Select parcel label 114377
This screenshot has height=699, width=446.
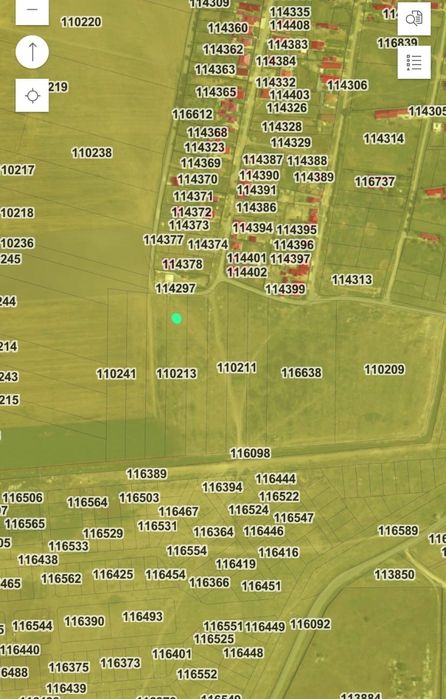coord(163,240)
